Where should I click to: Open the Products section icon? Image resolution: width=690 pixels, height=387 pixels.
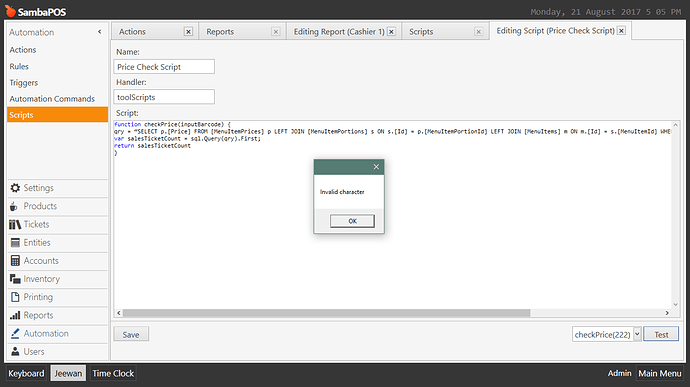(x=14, y=206)
